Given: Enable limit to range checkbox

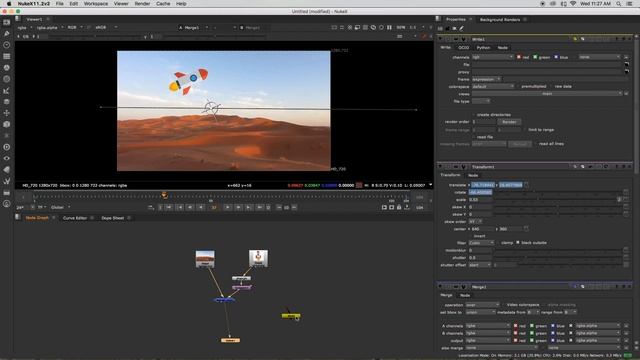Looking at the screenshot, I should [x=525, y=130].
